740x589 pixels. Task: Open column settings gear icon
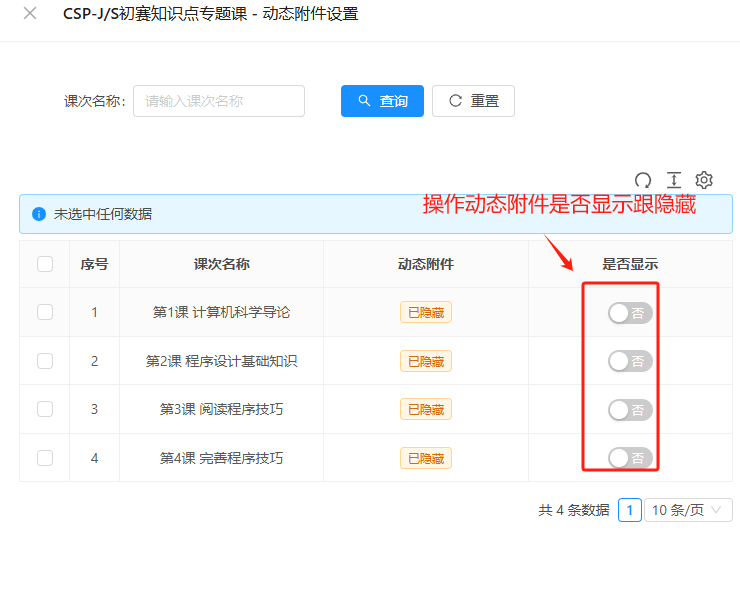tap(704, 180)
